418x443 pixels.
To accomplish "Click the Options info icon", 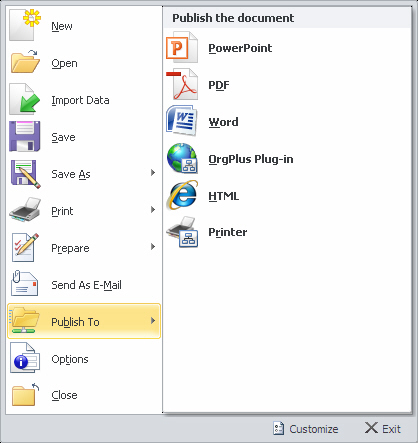I will tap(25, 358).
